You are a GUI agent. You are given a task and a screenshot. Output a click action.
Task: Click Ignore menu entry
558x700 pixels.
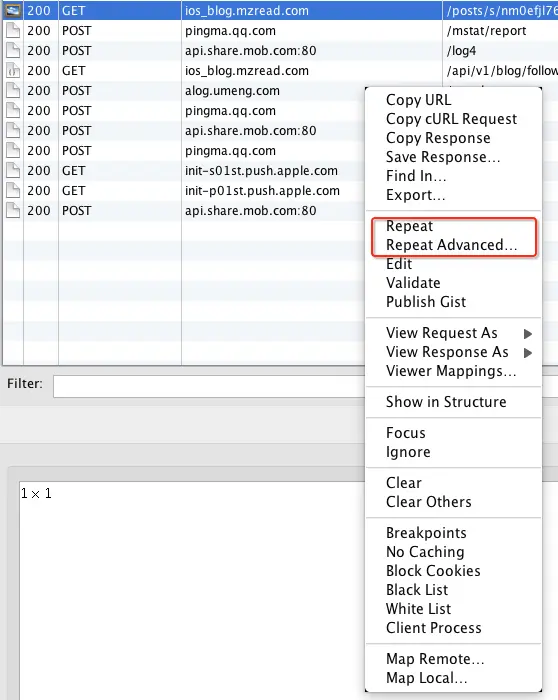[408, 452]
